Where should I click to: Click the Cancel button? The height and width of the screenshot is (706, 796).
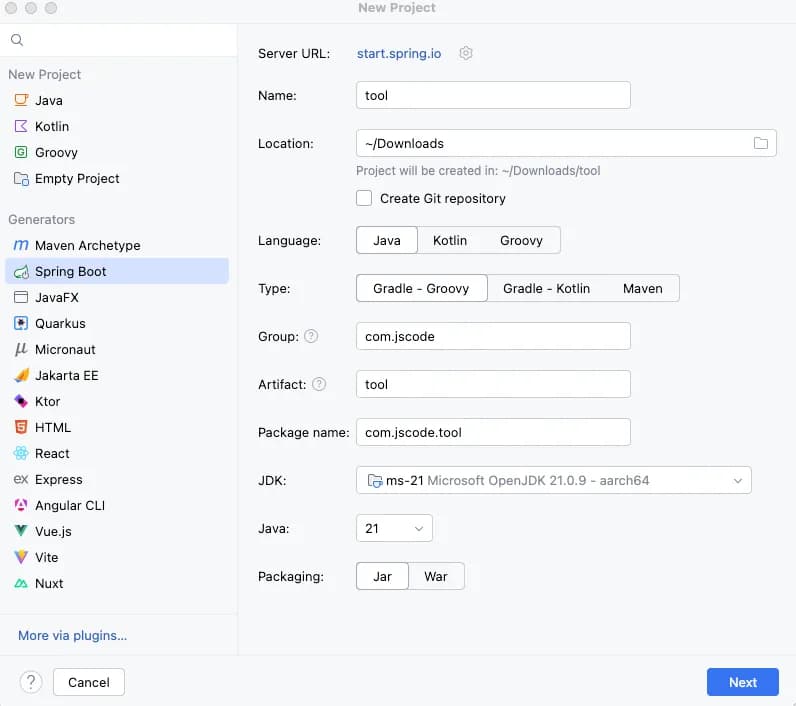click(89, 682)
